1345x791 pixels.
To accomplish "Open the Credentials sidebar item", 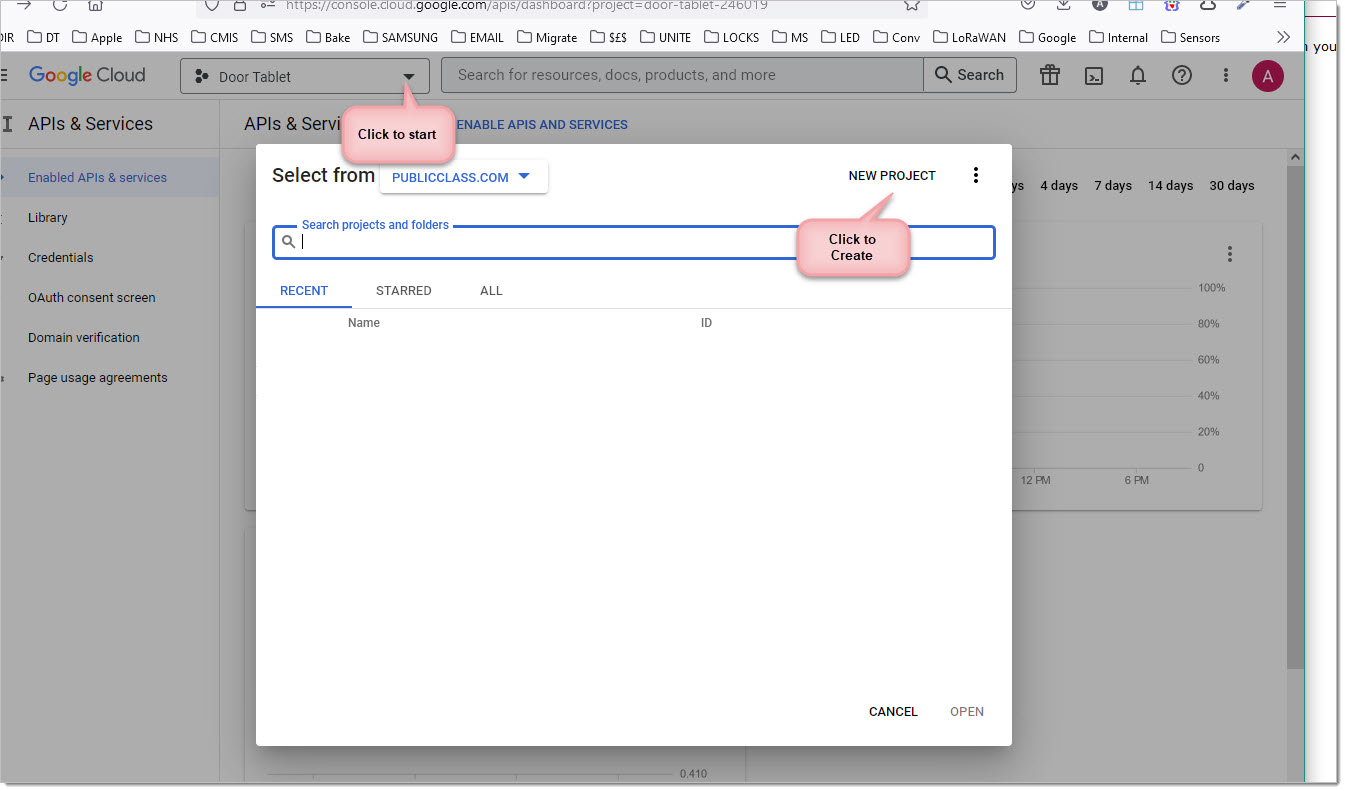I will click(x=60, y=258).
